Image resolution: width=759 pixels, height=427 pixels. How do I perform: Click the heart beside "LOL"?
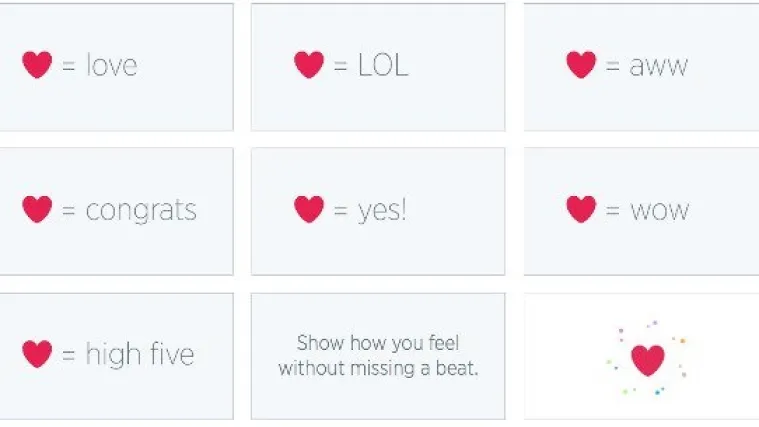point(309,65)
